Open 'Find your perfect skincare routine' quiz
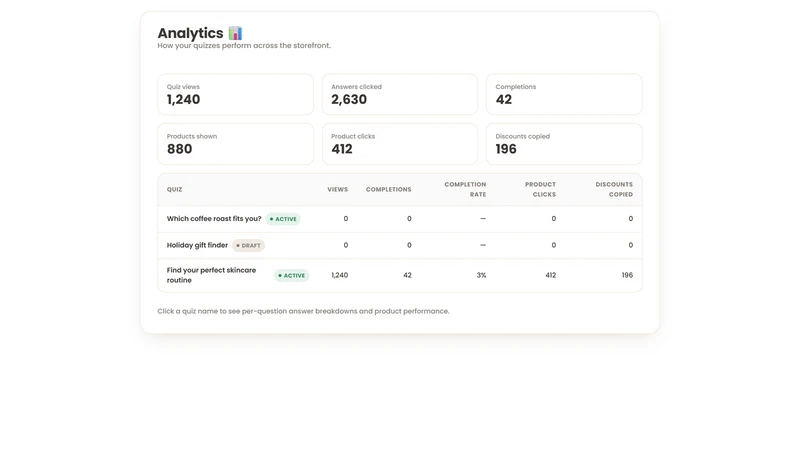This screenshot has width=800, height=450. tap(211, 275)
